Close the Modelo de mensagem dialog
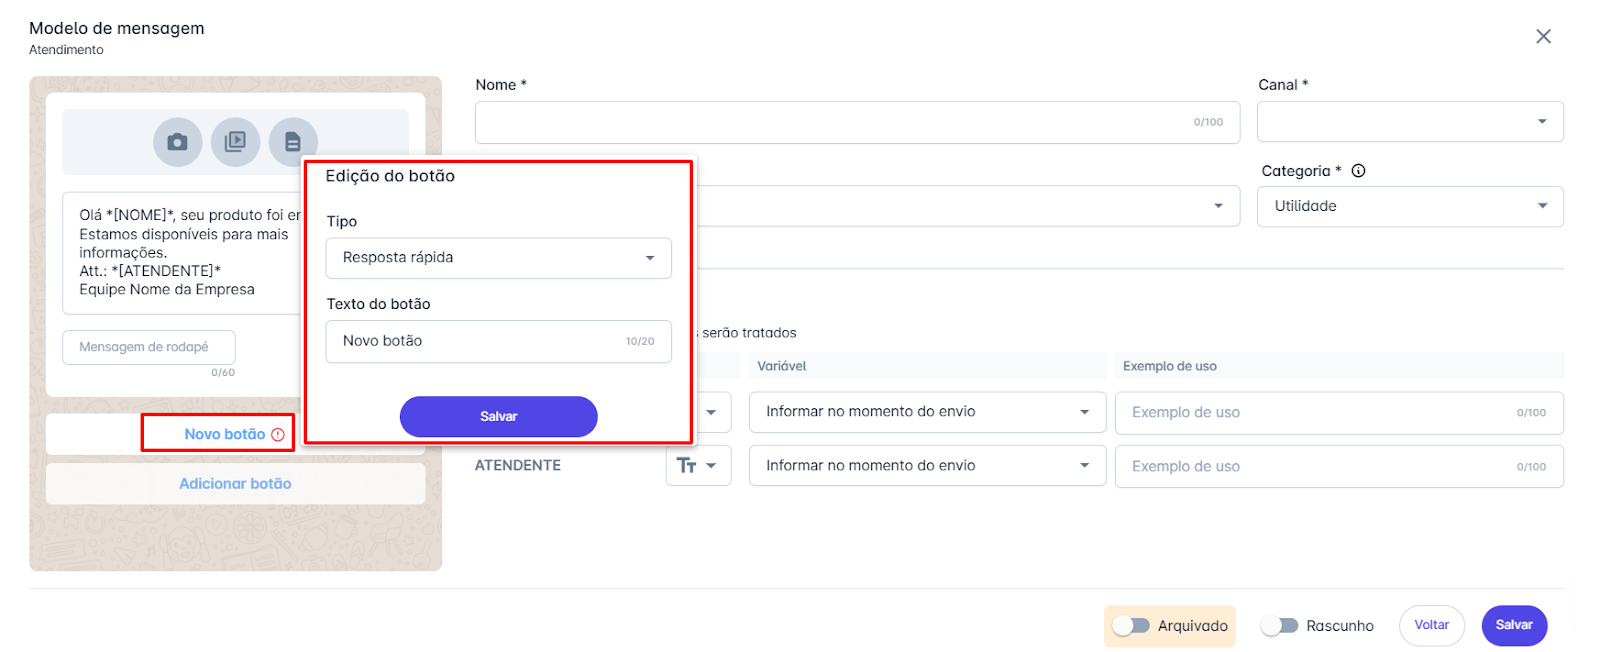Image resolution: width=1600 pixels, height=652 pixels. coord(1543,36)
